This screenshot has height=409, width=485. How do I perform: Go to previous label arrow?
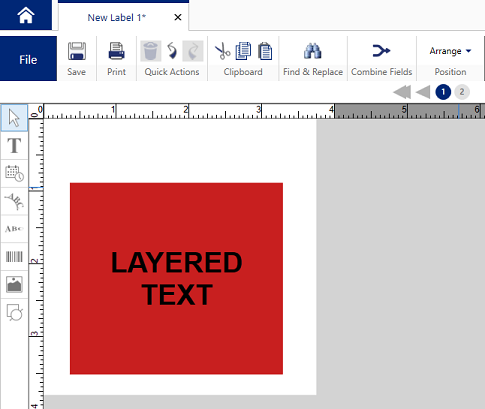tap(423, 92)
